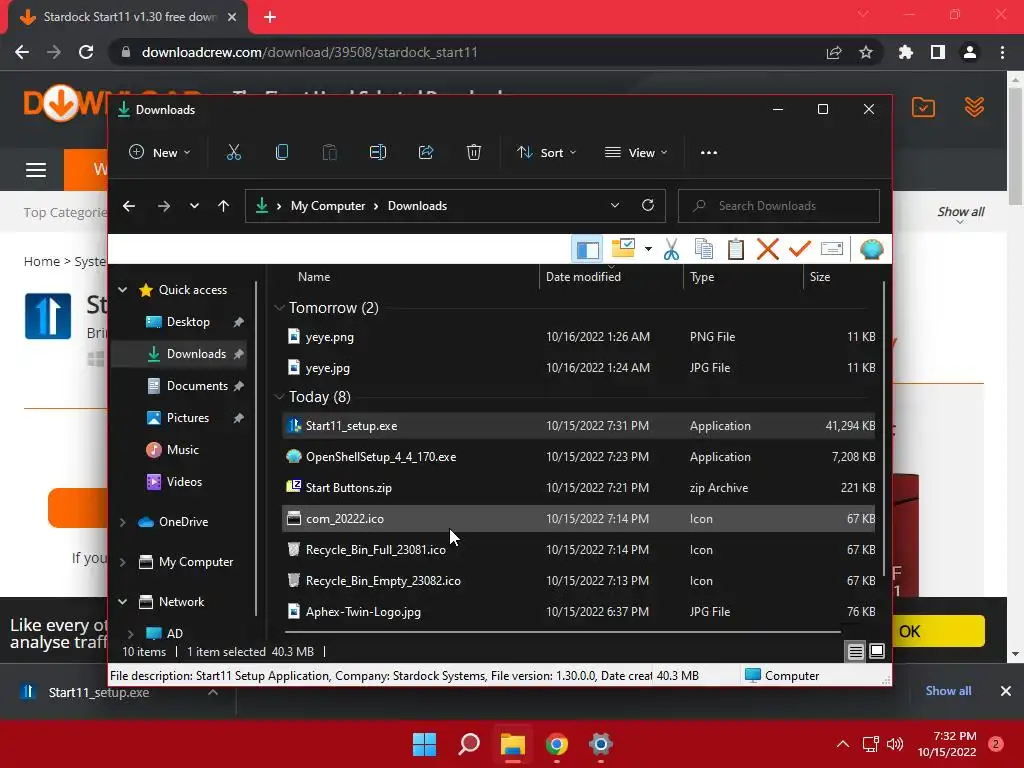Expand My Computer tree node
1024x768 pixels.
pyautogui.click(x=123, y=562)
